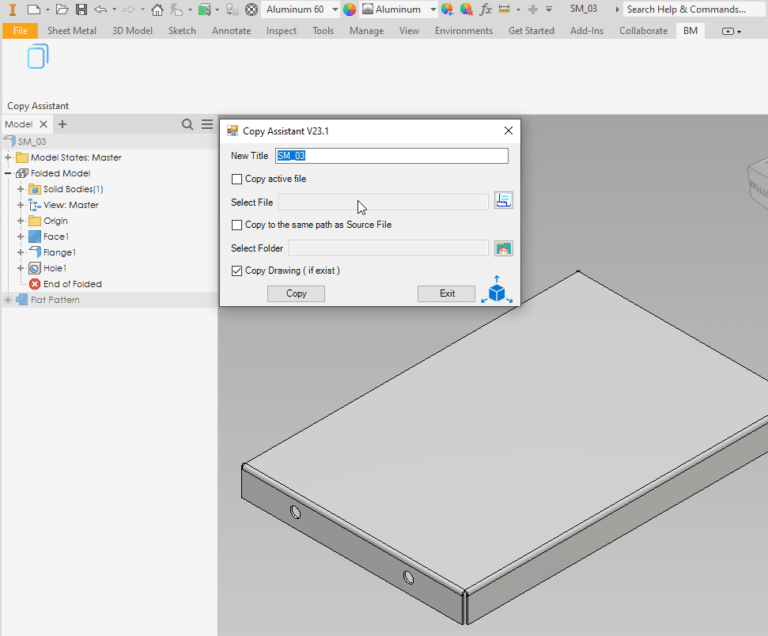Viewport: 768px width, 636px height.
Task: Launch the Copy Assistant ribbon icon
Action: pos(38,56)
